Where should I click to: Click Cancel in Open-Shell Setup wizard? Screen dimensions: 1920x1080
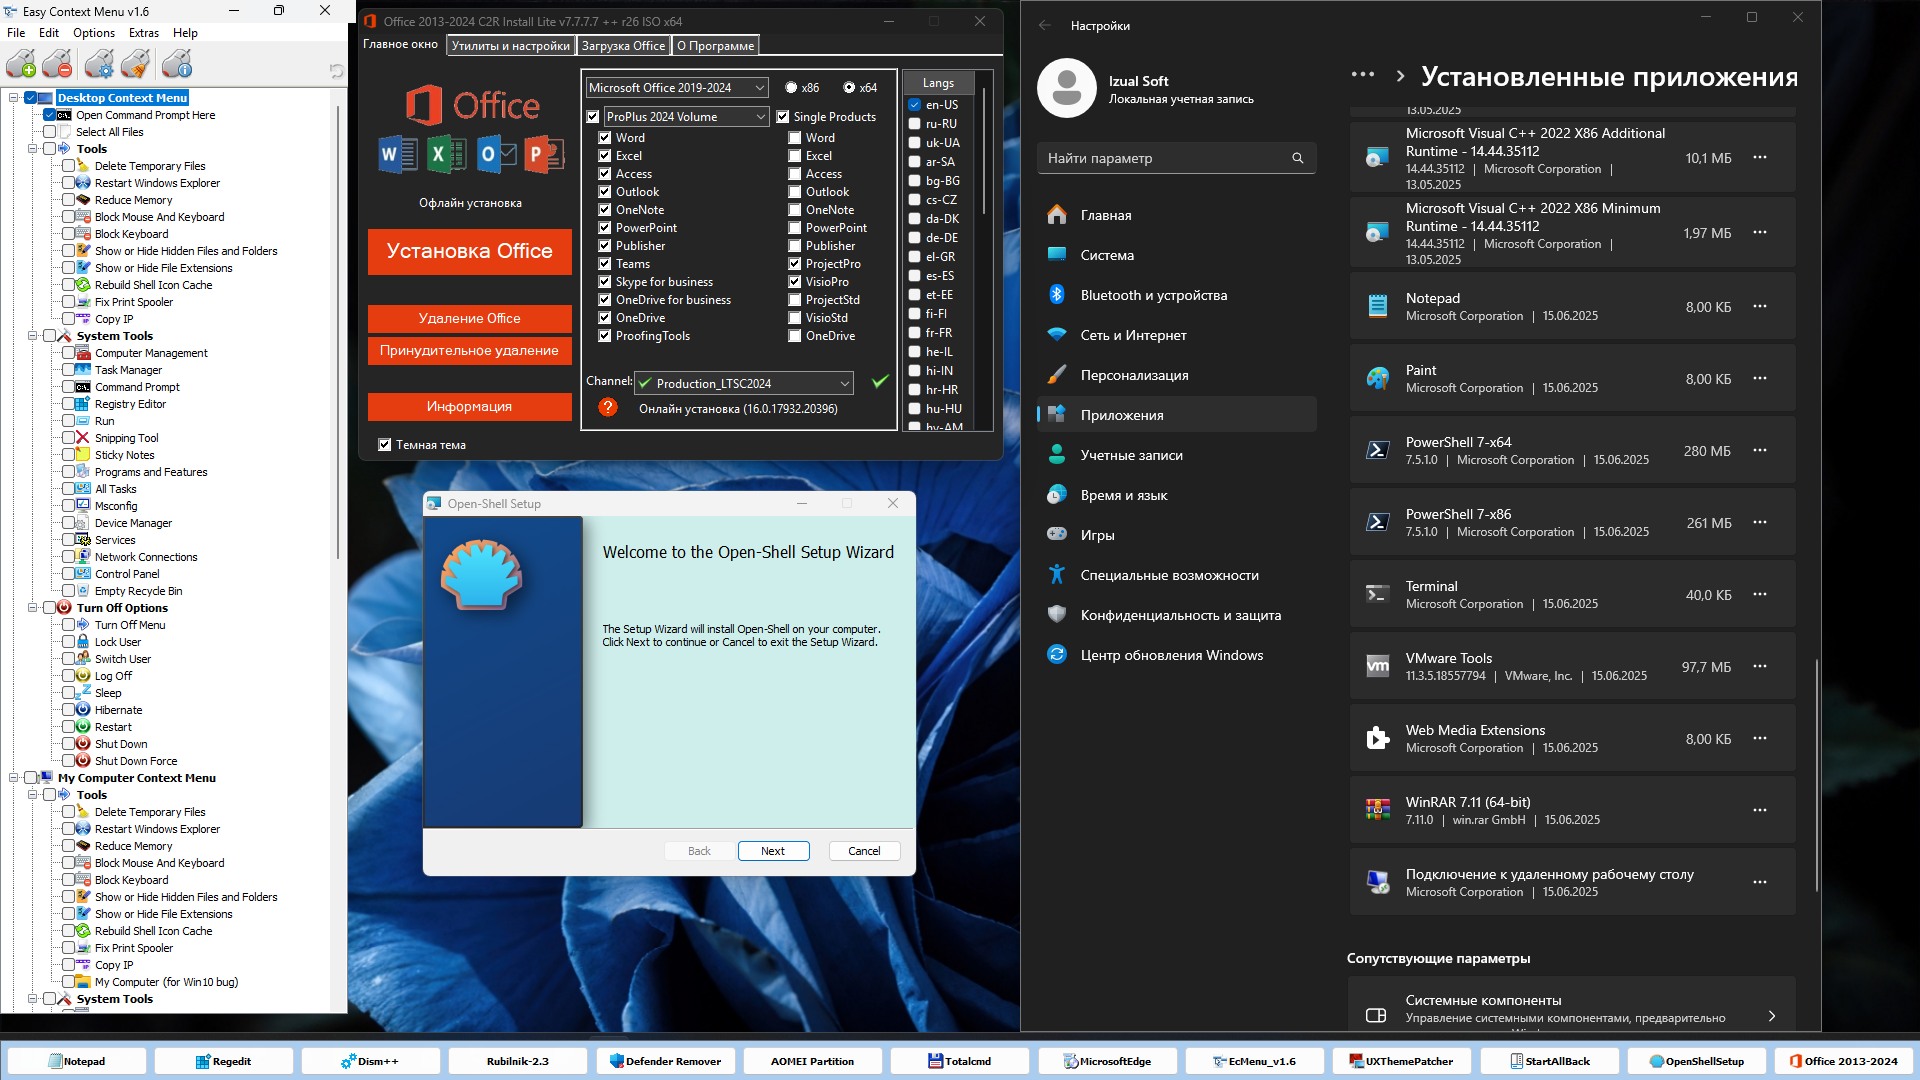[865, 851]
